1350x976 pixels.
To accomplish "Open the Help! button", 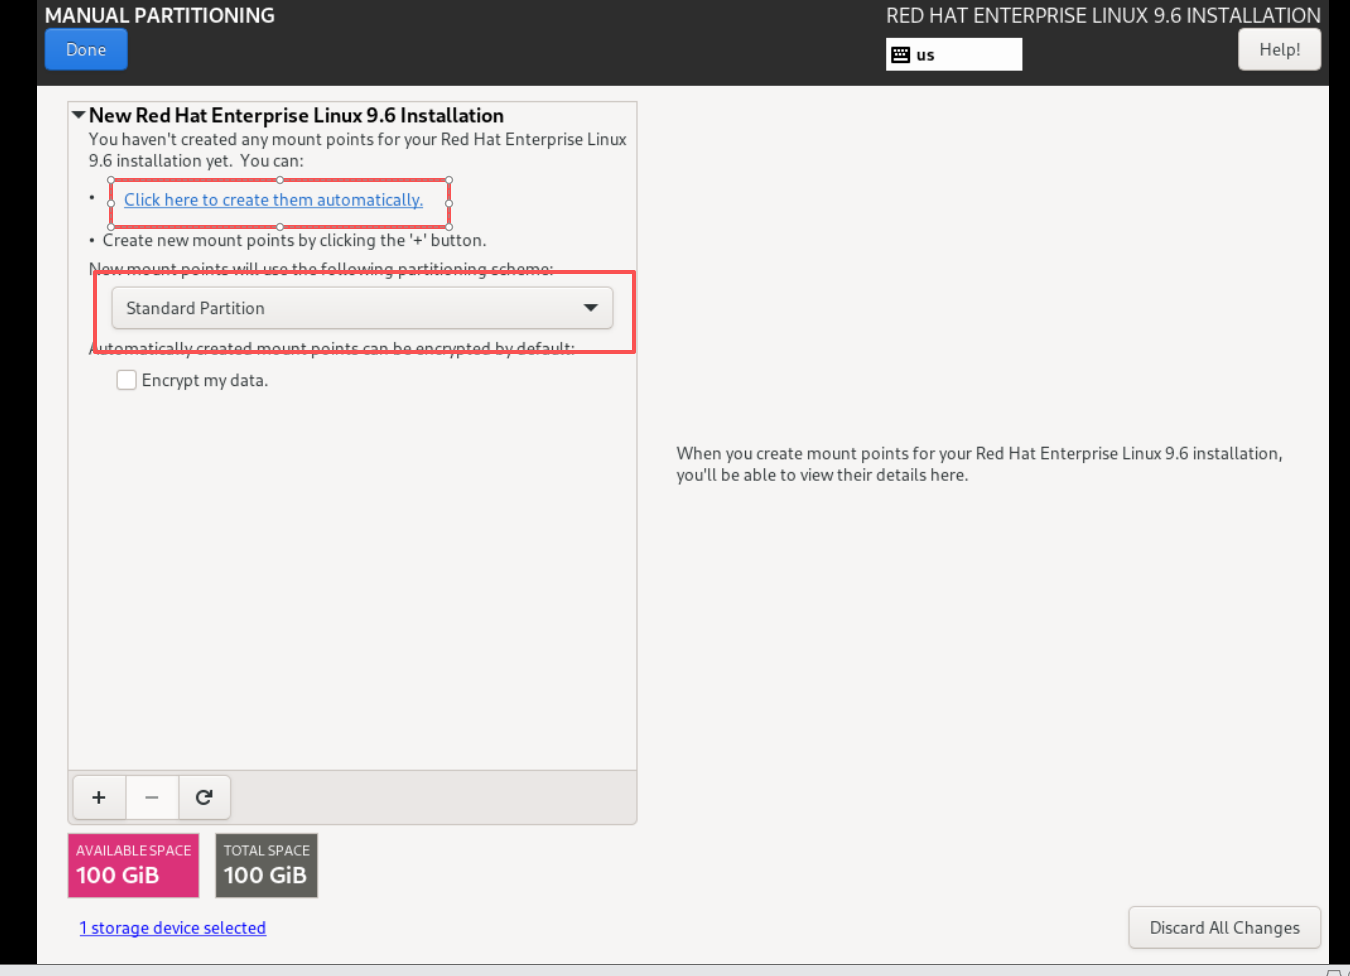I will click(x=1279, y=49).
